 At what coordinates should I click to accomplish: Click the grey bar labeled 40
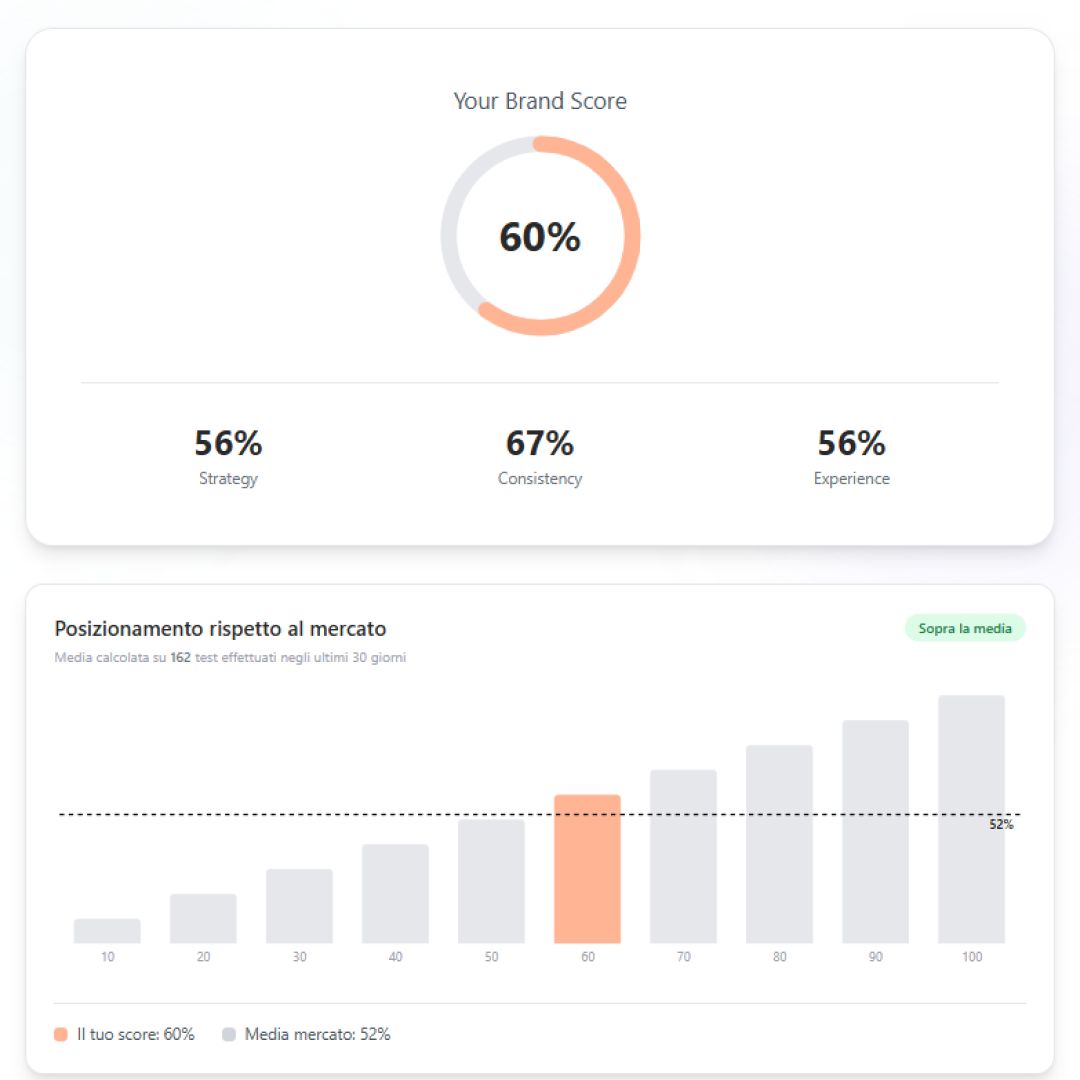coord(395,893)
